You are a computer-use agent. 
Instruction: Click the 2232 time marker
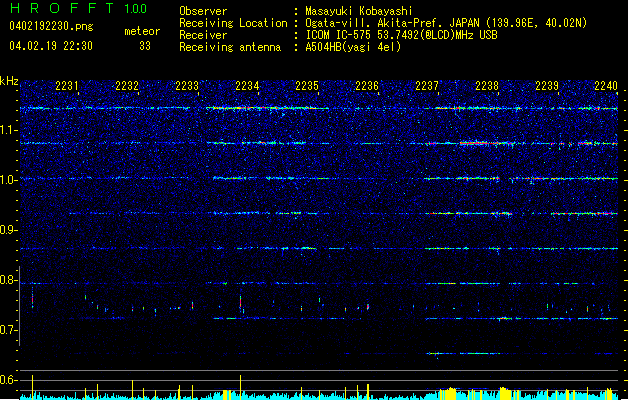(x=127, y=86)
